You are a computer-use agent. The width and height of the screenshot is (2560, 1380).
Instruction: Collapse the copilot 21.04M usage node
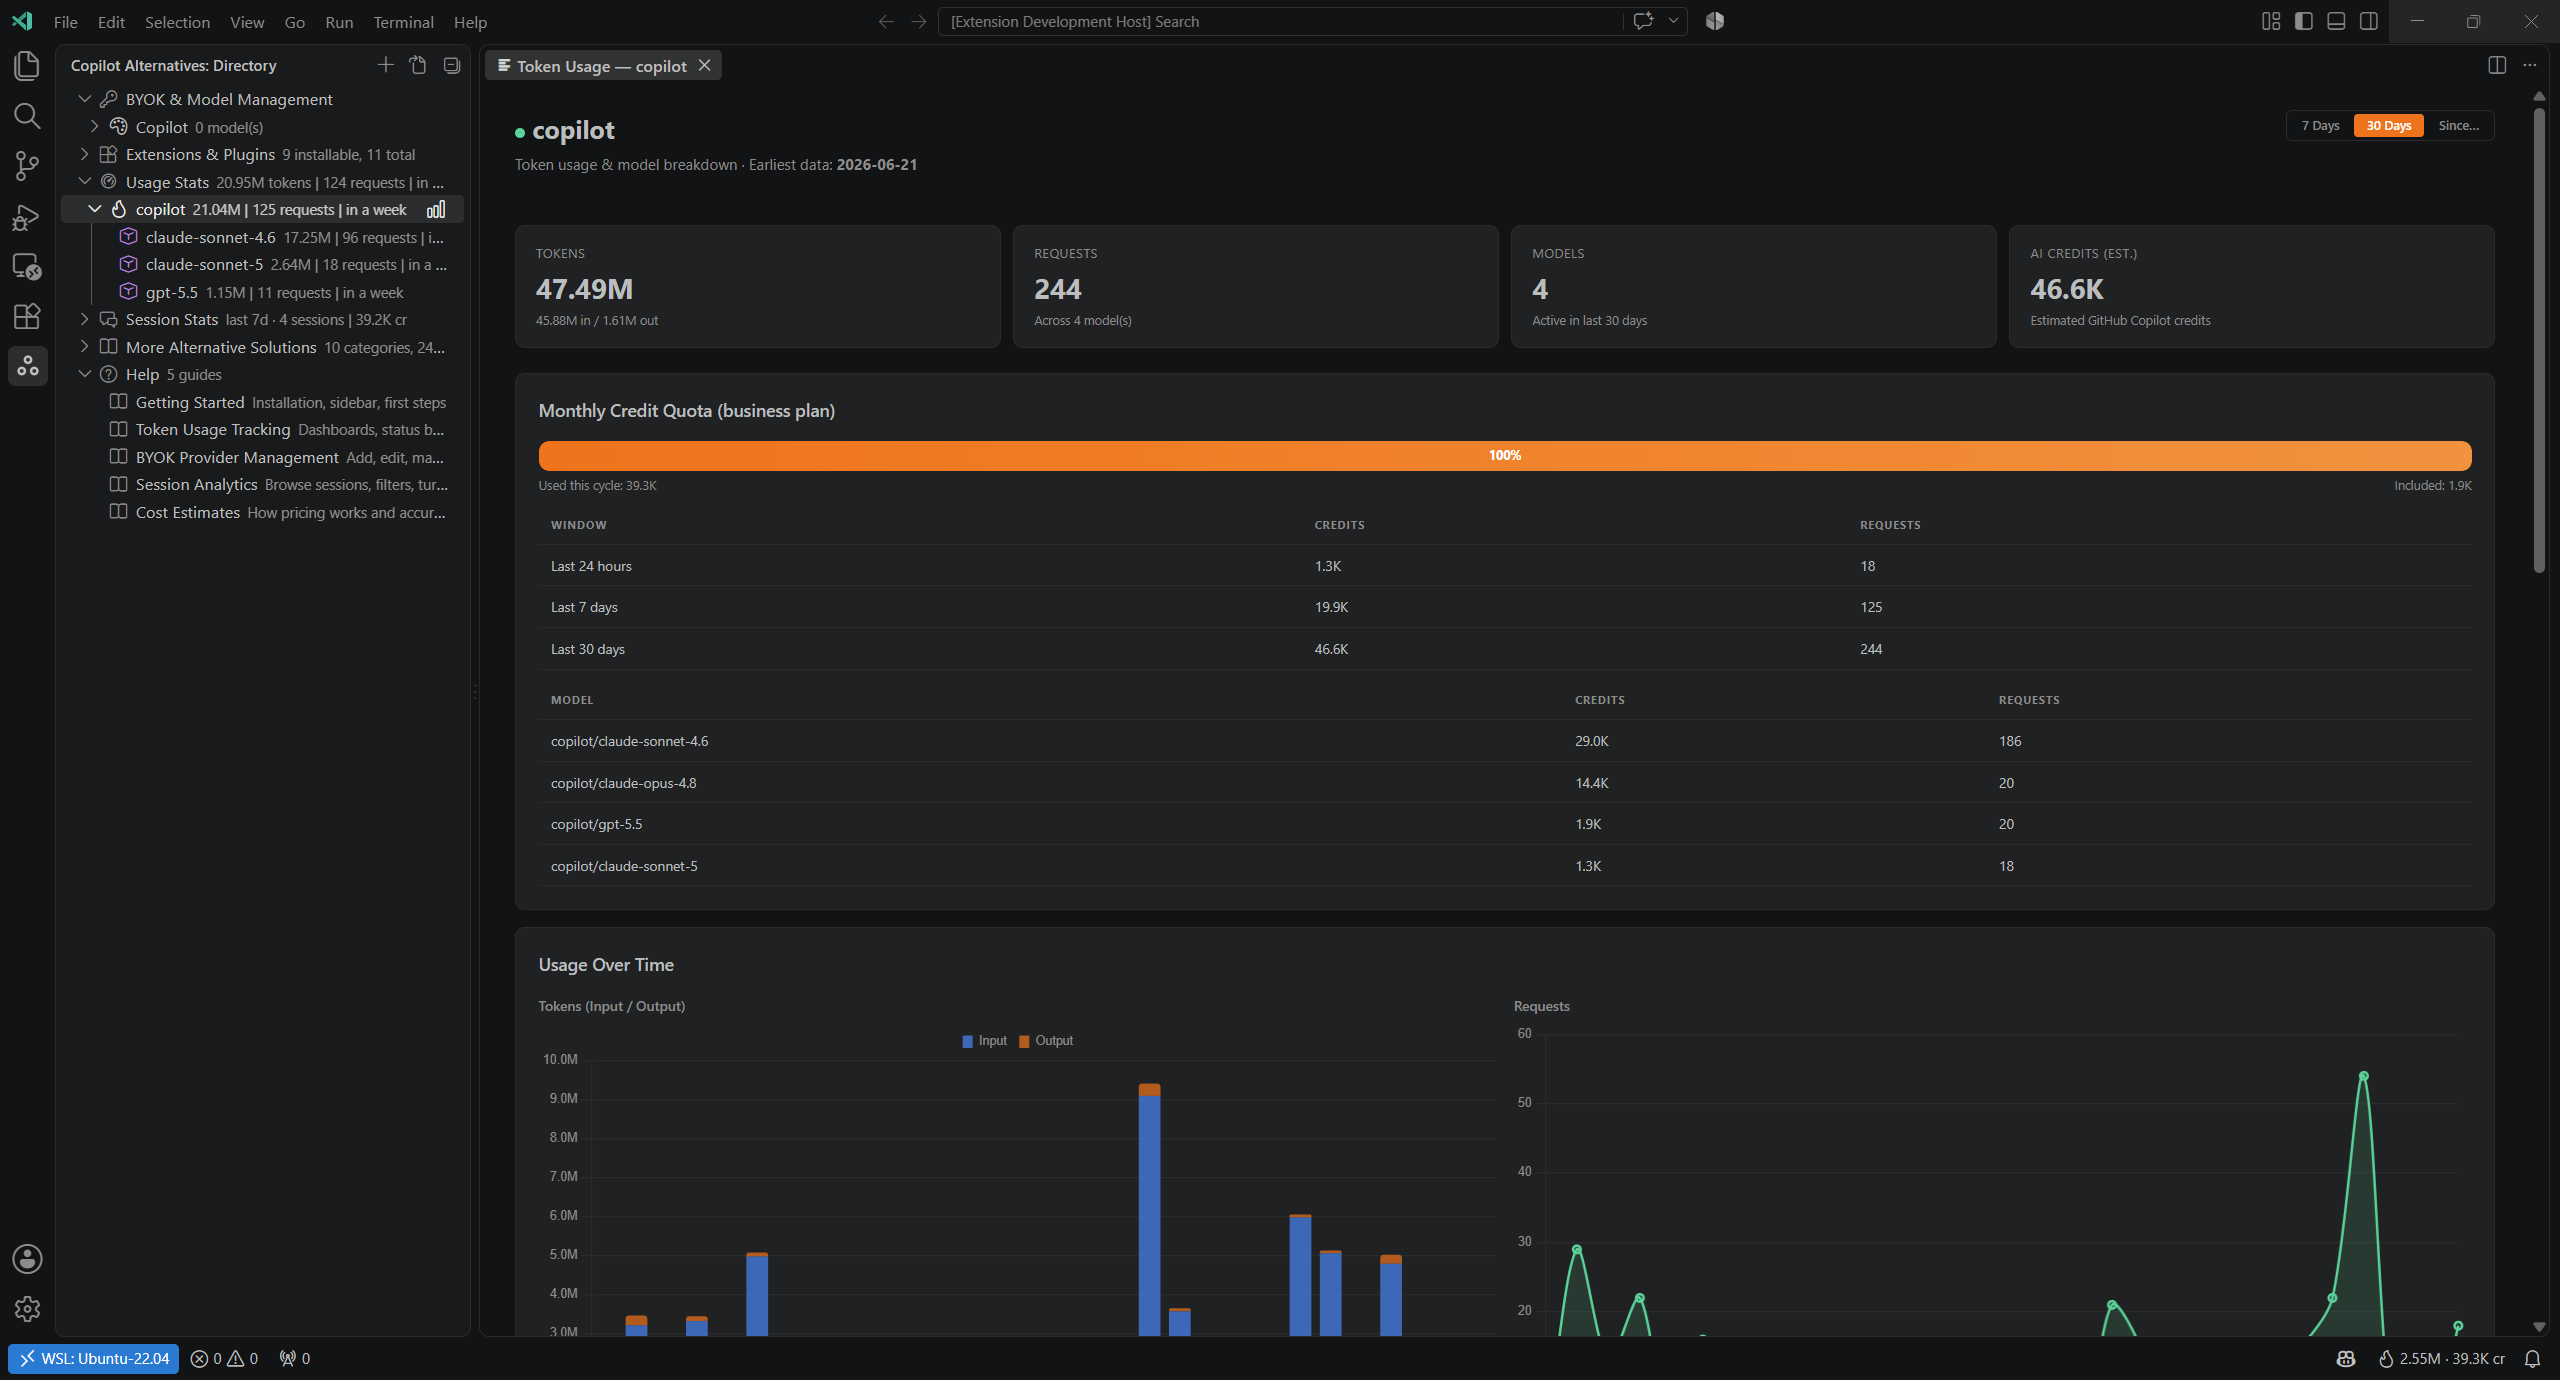[95, 209]
